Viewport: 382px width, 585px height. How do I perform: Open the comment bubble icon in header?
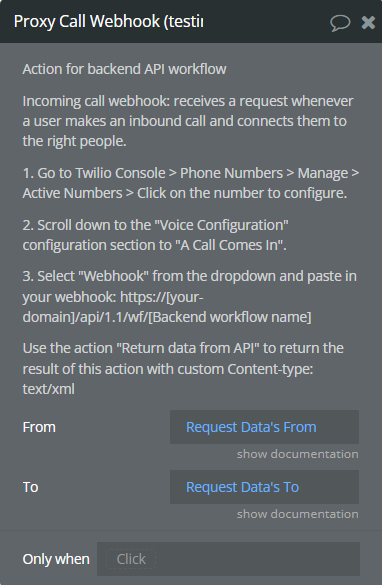click(x=340, y=23)
